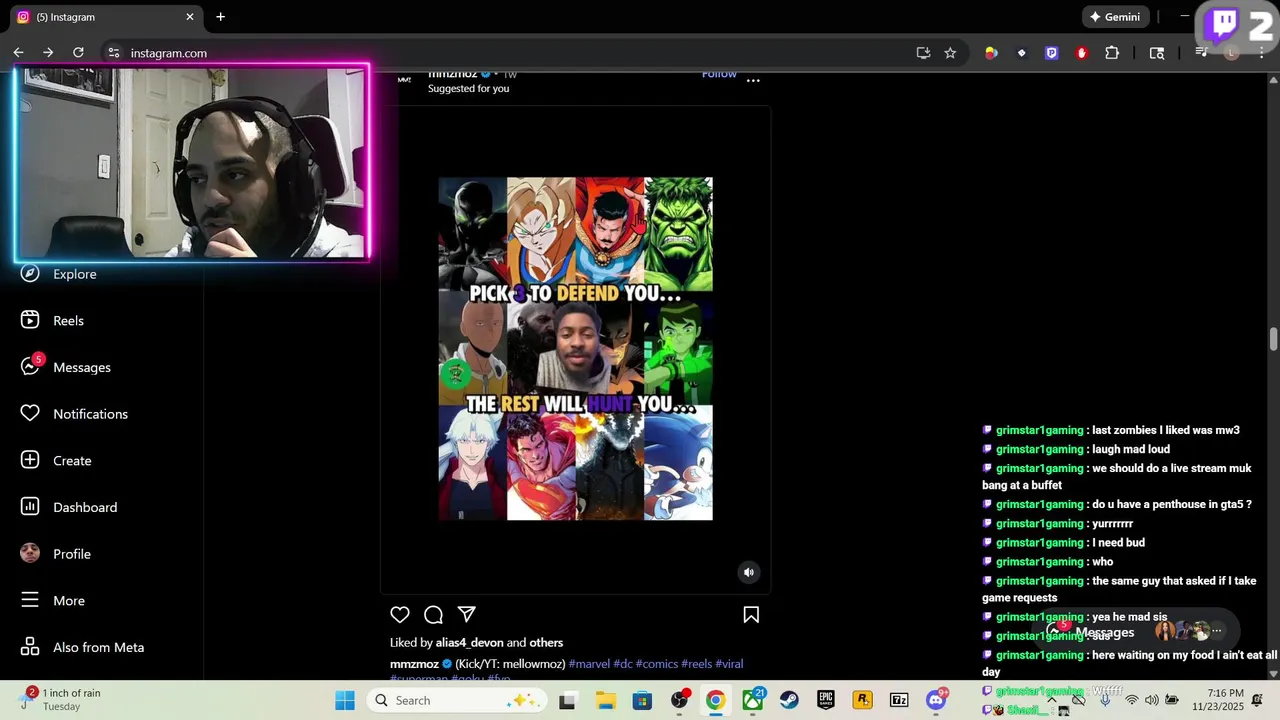Click the taskbar Search box
Screen dimensions: 1280x720
(456, 700)
